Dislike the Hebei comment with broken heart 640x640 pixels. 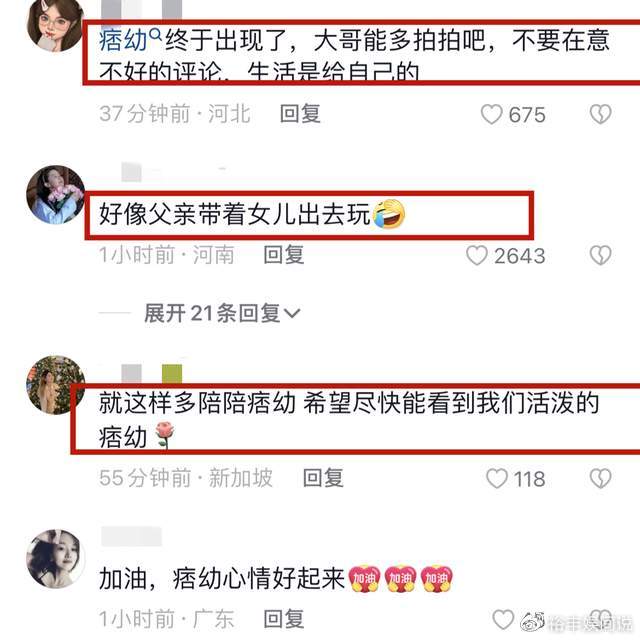(600, 114)
